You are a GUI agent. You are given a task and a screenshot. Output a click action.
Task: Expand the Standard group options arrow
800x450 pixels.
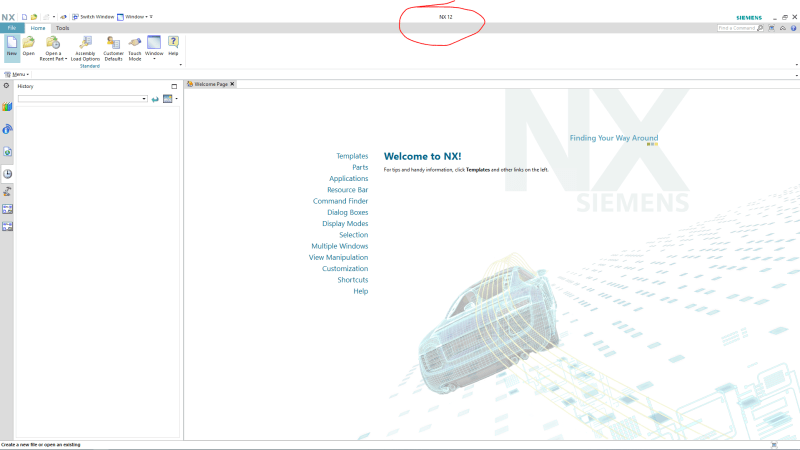click(181, 65)
